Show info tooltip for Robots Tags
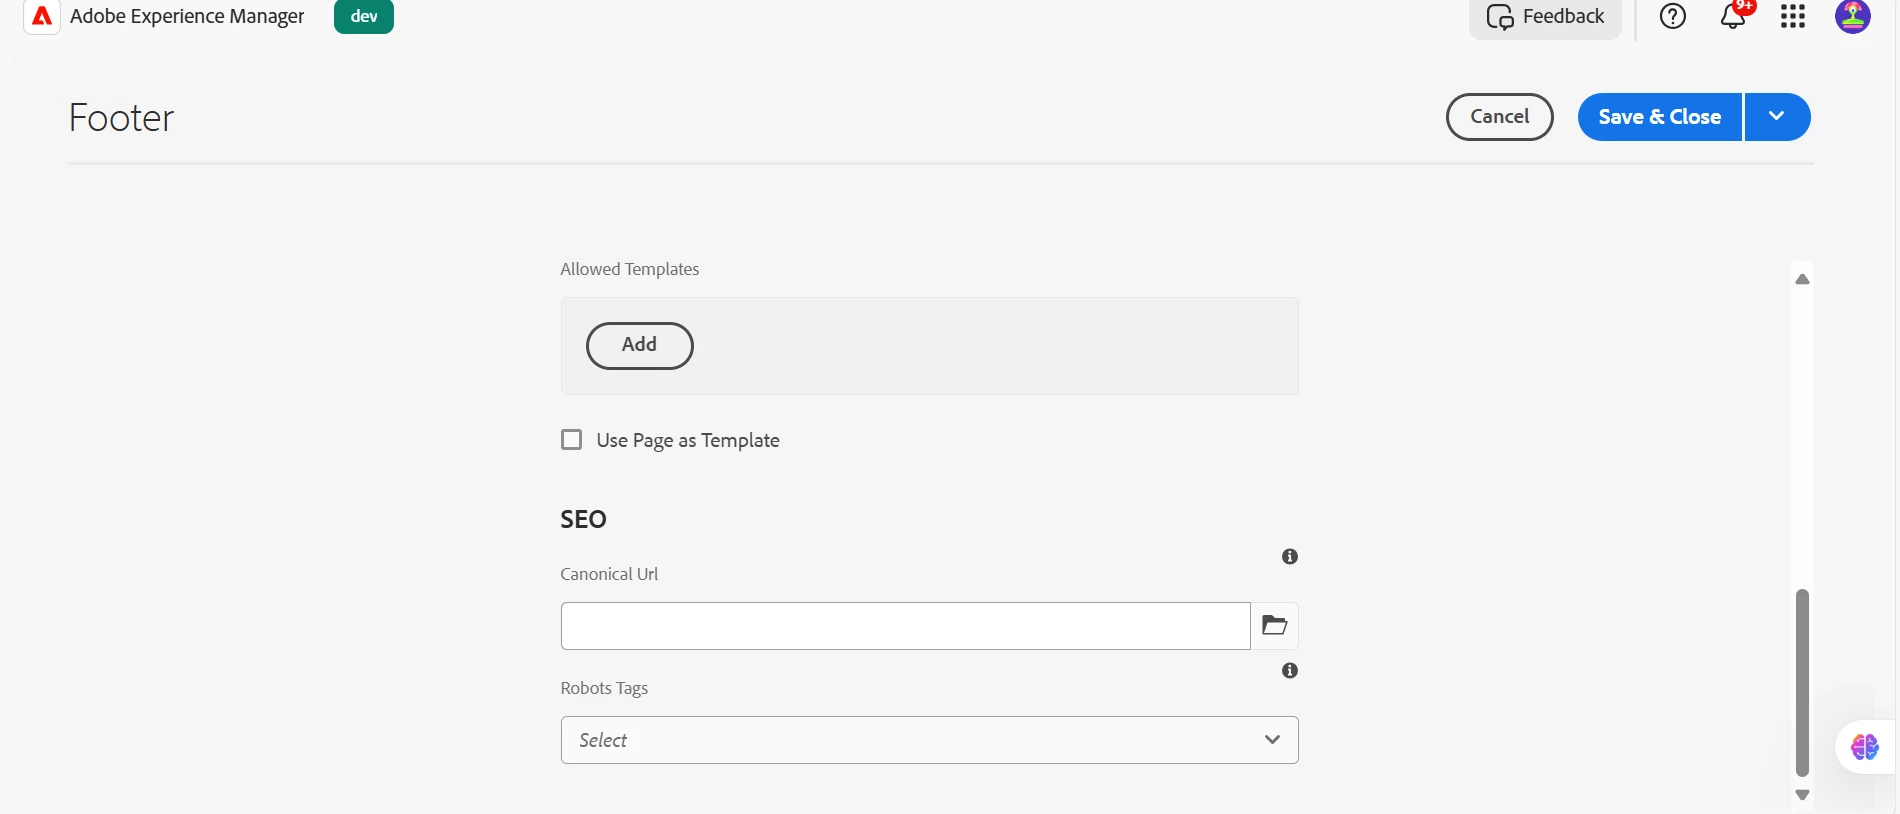 coord(1290,671)
